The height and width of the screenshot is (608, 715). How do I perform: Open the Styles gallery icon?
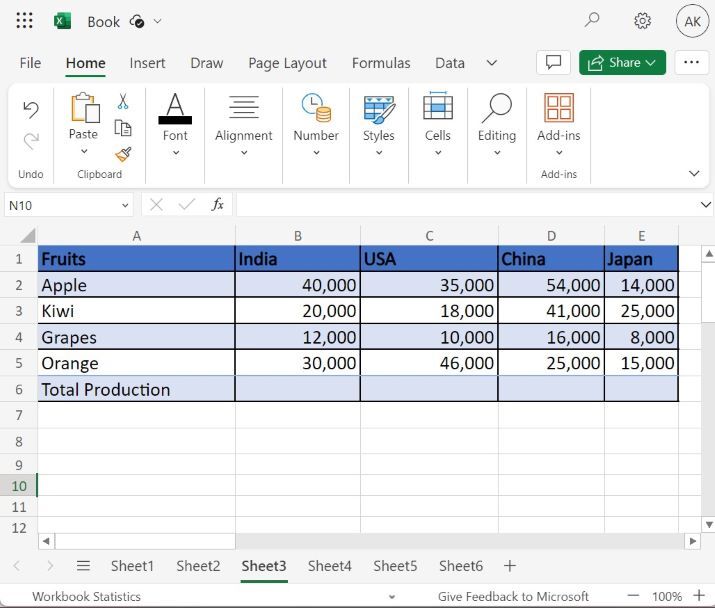(x=378, y=108)
